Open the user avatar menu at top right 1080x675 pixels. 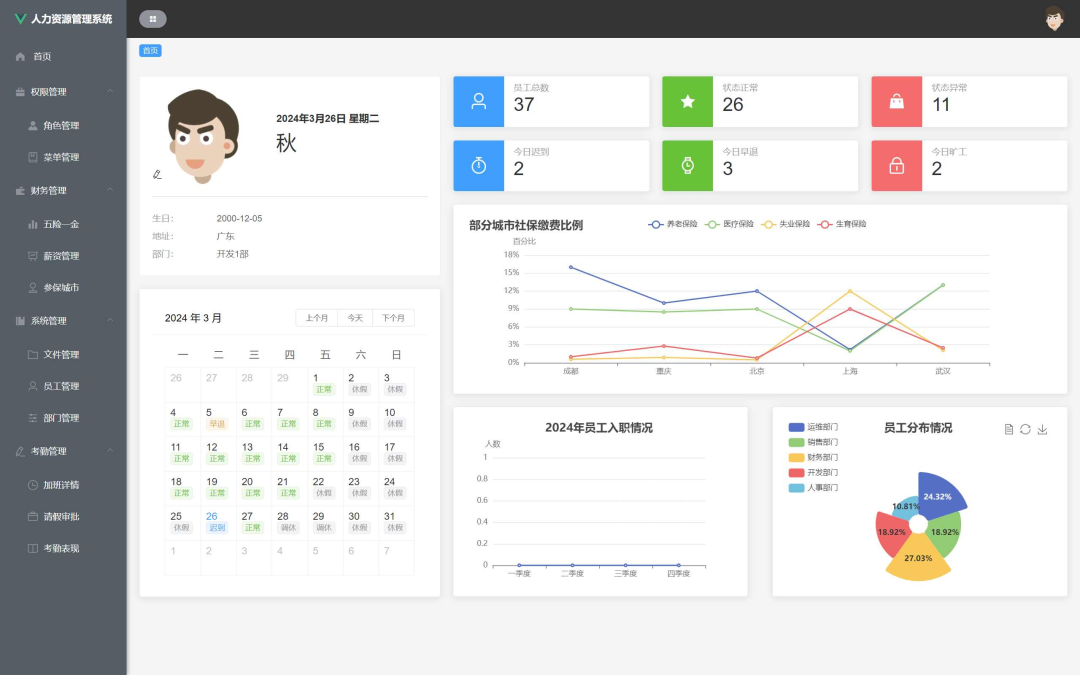coord(1054,19)
